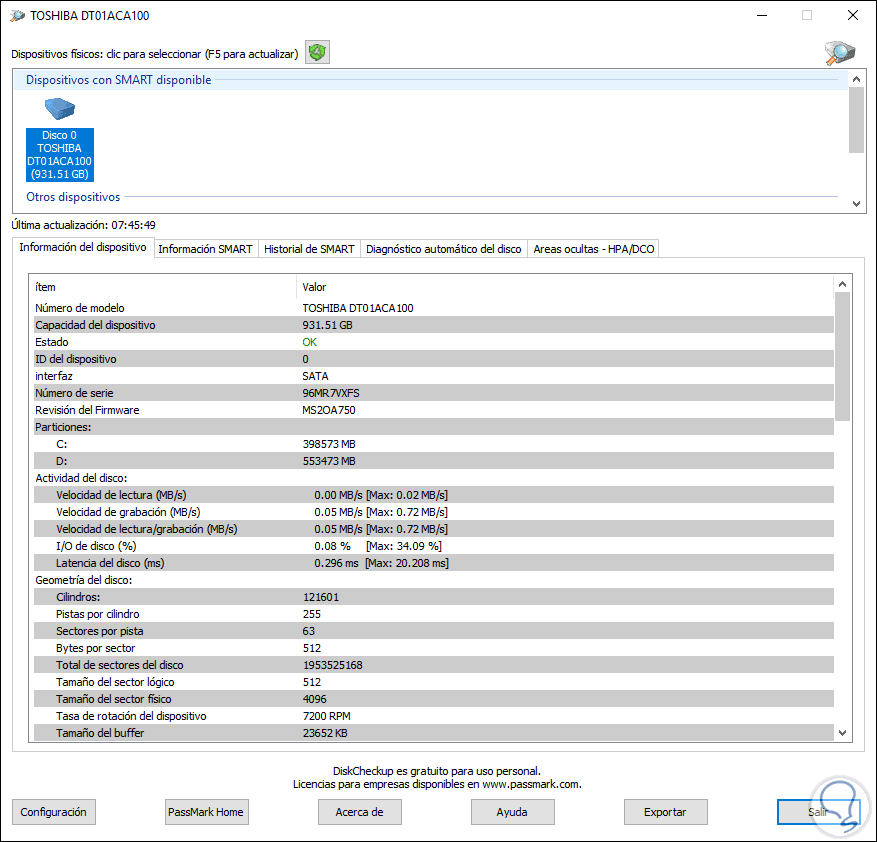Select the 'D:' partition row

[433, 461]
